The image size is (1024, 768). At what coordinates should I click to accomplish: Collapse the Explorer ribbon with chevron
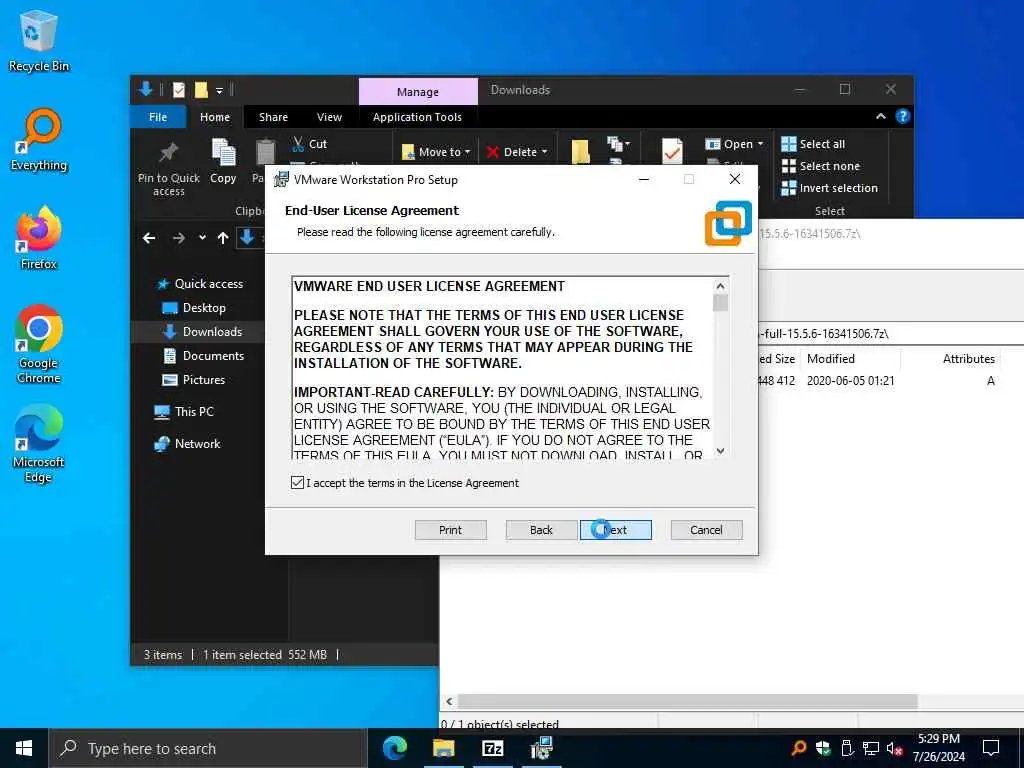(880, 116)
